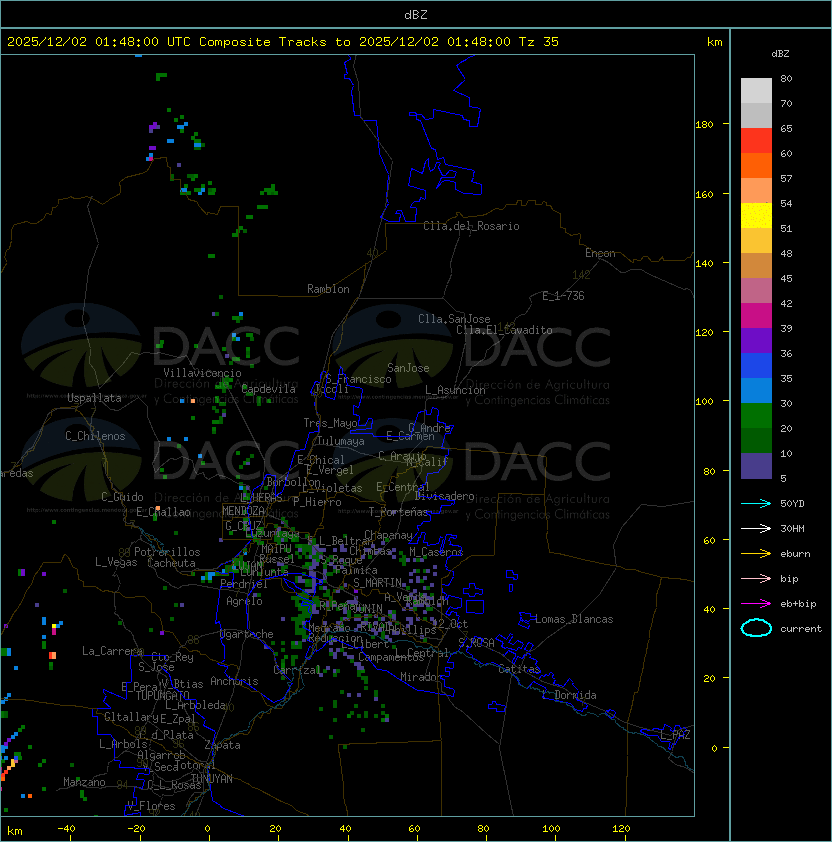
Task: Select the light gray swatch below 80 dBZ
Action: 756,90
